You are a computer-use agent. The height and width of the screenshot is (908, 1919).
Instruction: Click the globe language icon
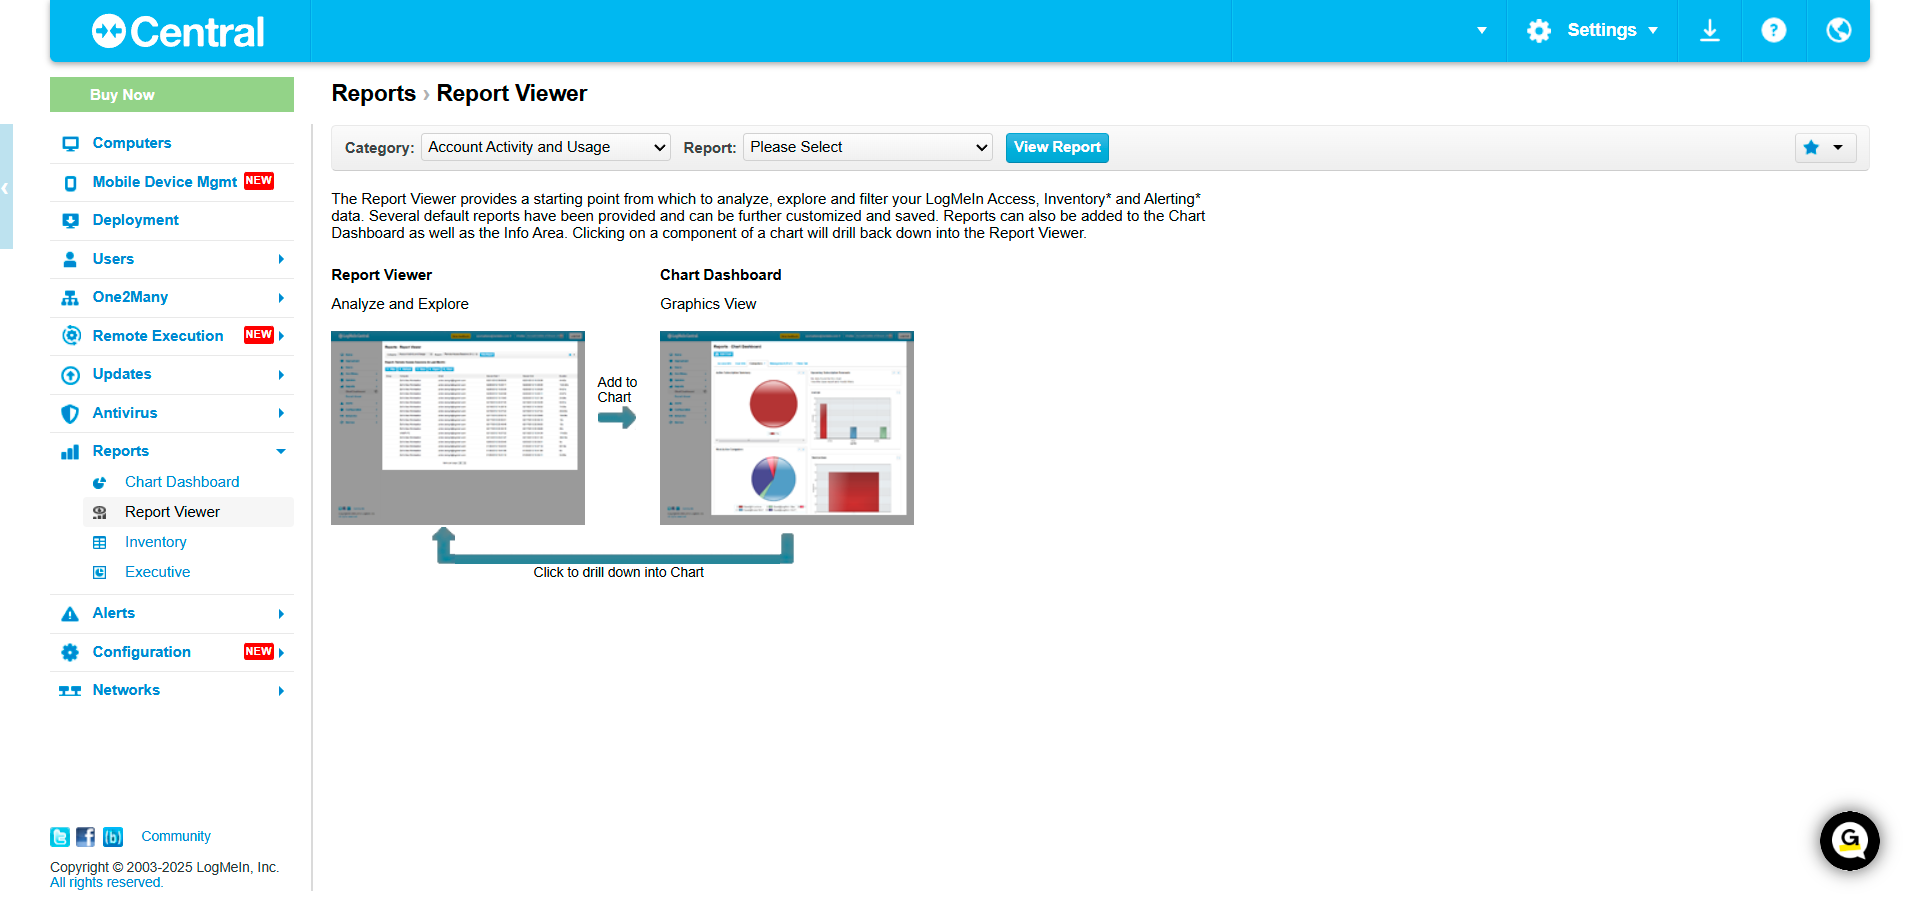pyautogui.click(x=1838, y=31)
